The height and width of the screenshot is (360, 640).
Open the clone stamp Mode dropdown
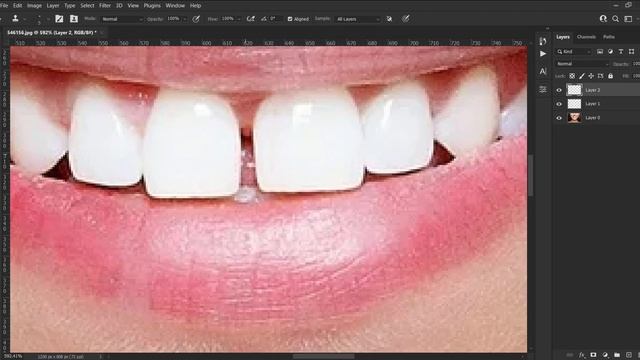[122, 19]
